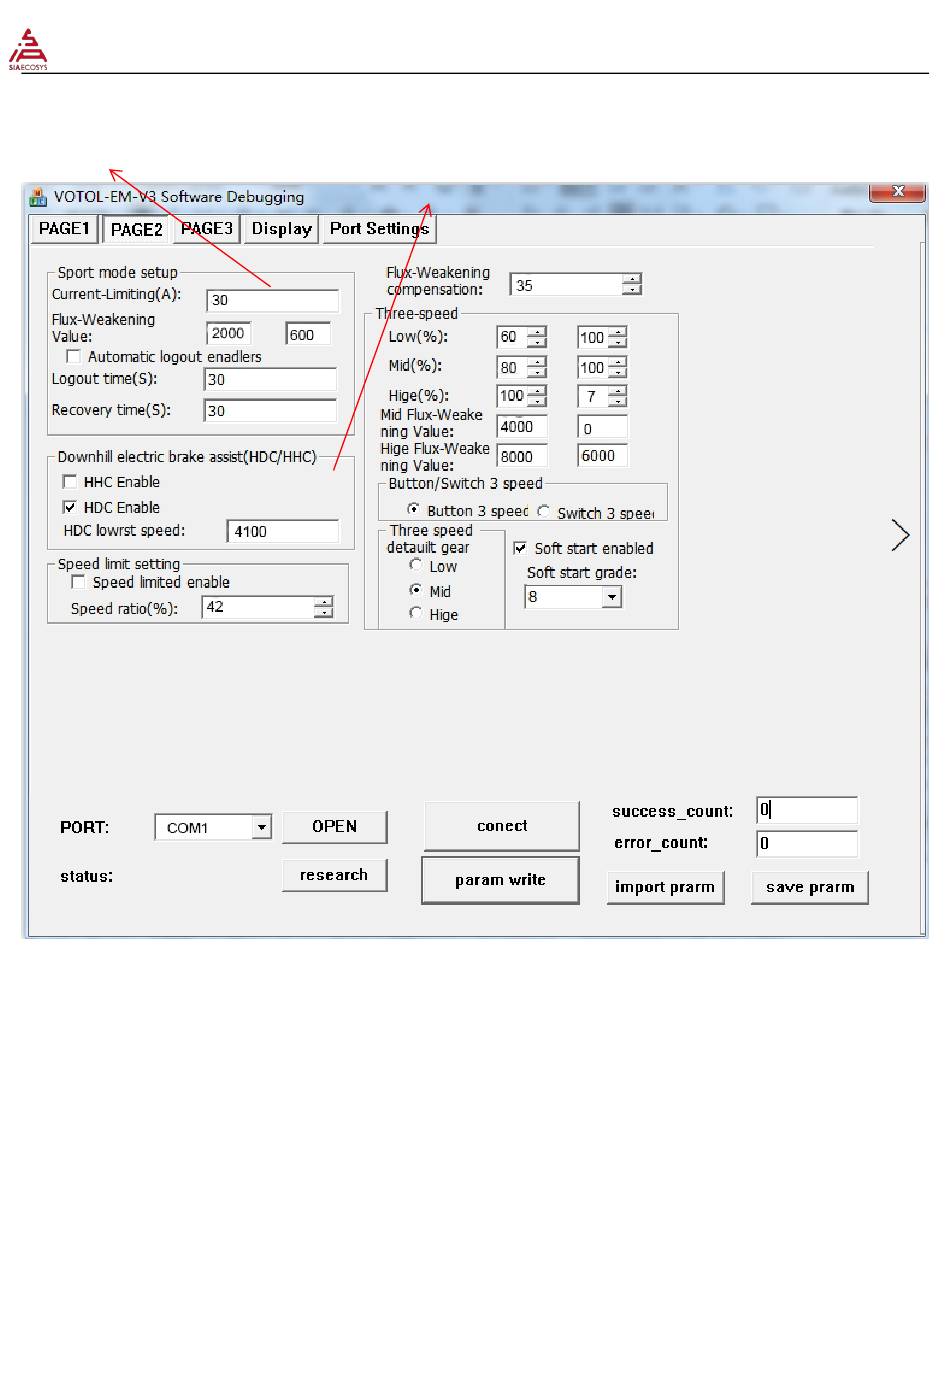
Task: Click the VOTOL app icon in title bar
Action: (x=38, y=197)
